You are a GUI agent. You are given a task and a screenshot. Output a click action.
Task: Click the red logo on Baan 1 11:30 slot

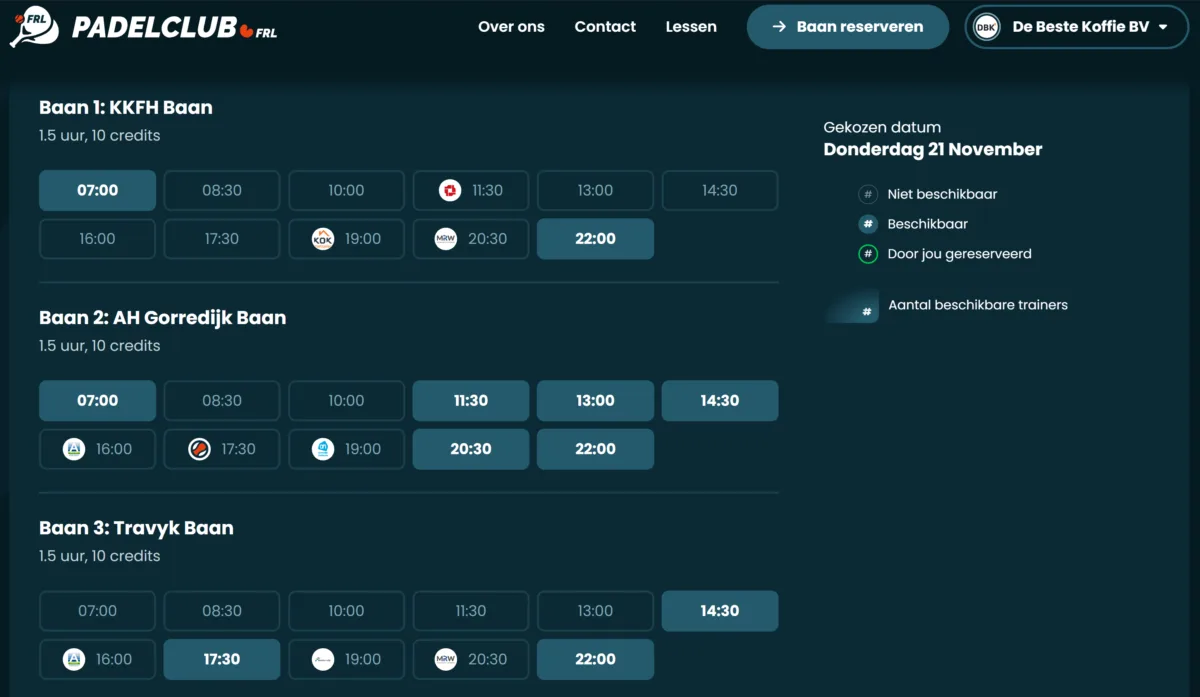pyautogui.click(x=450, y=190)
